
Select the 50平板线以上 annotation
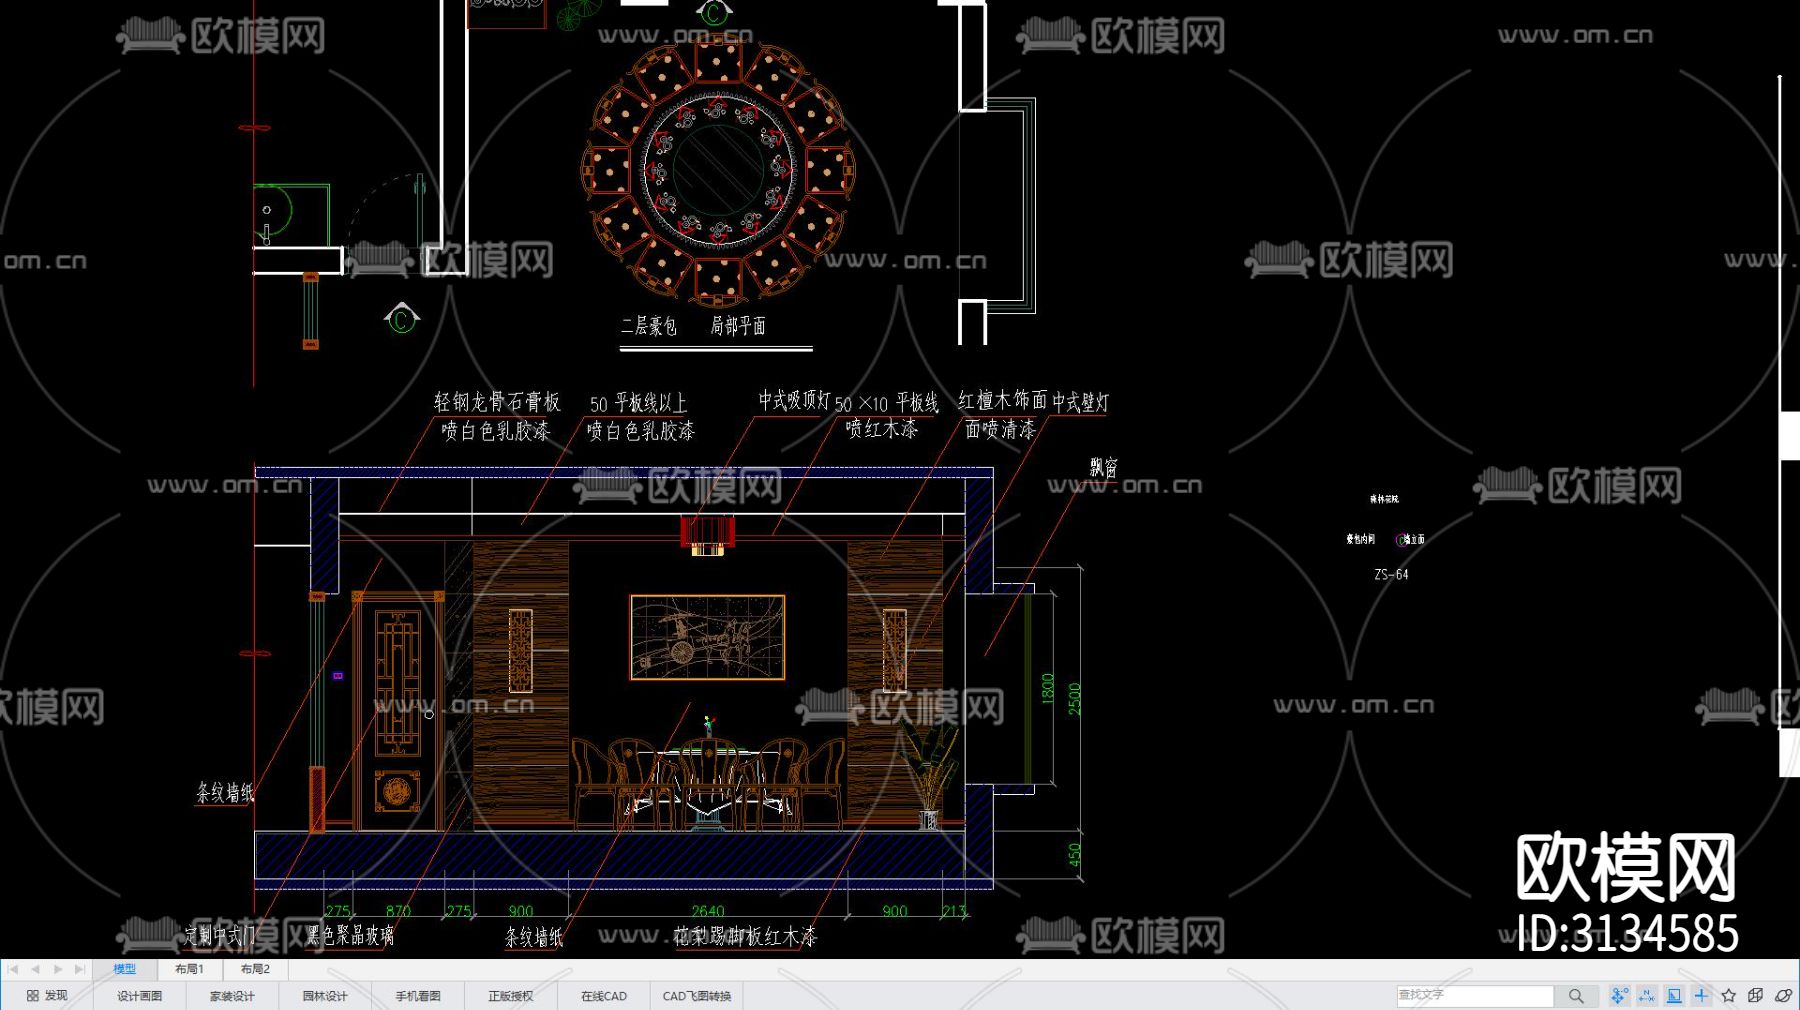[638, 403]
